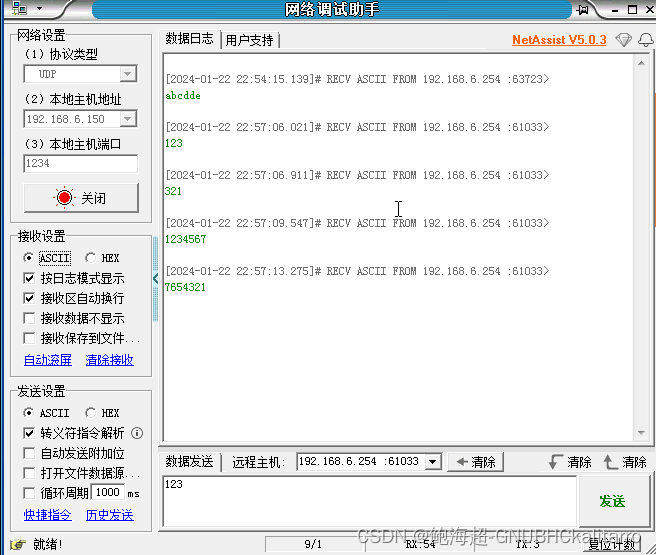The width and height of the screenshot is (656, 555).
Task: Click the received line abcdde
Action: (x=183, y=96)
